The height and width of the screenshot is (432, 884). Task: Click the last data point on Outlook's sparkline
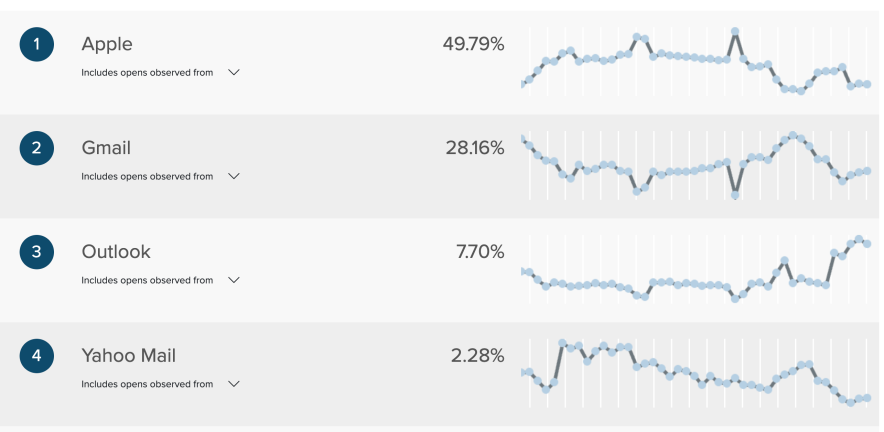867,244
